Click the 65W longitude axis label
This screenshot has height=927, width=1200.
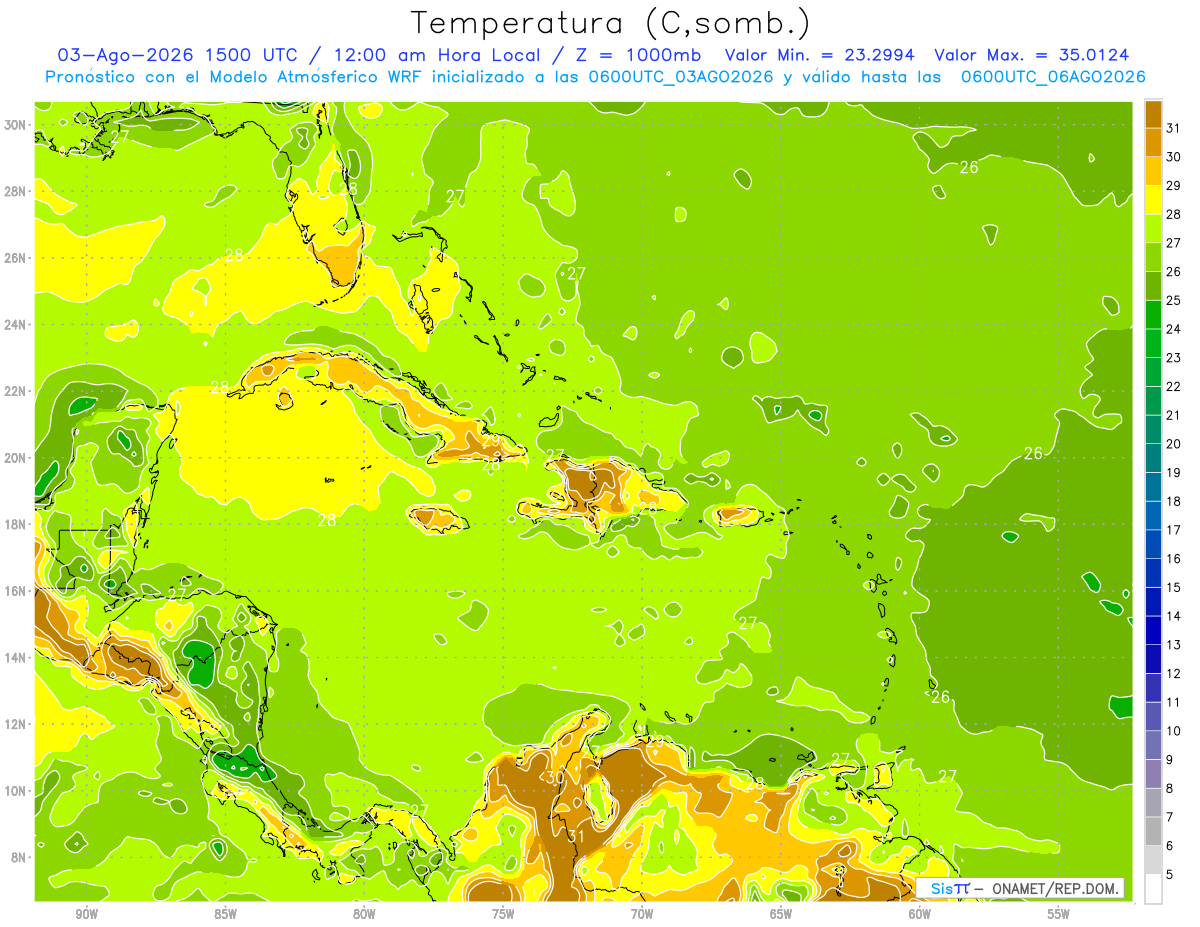[781, 914]
